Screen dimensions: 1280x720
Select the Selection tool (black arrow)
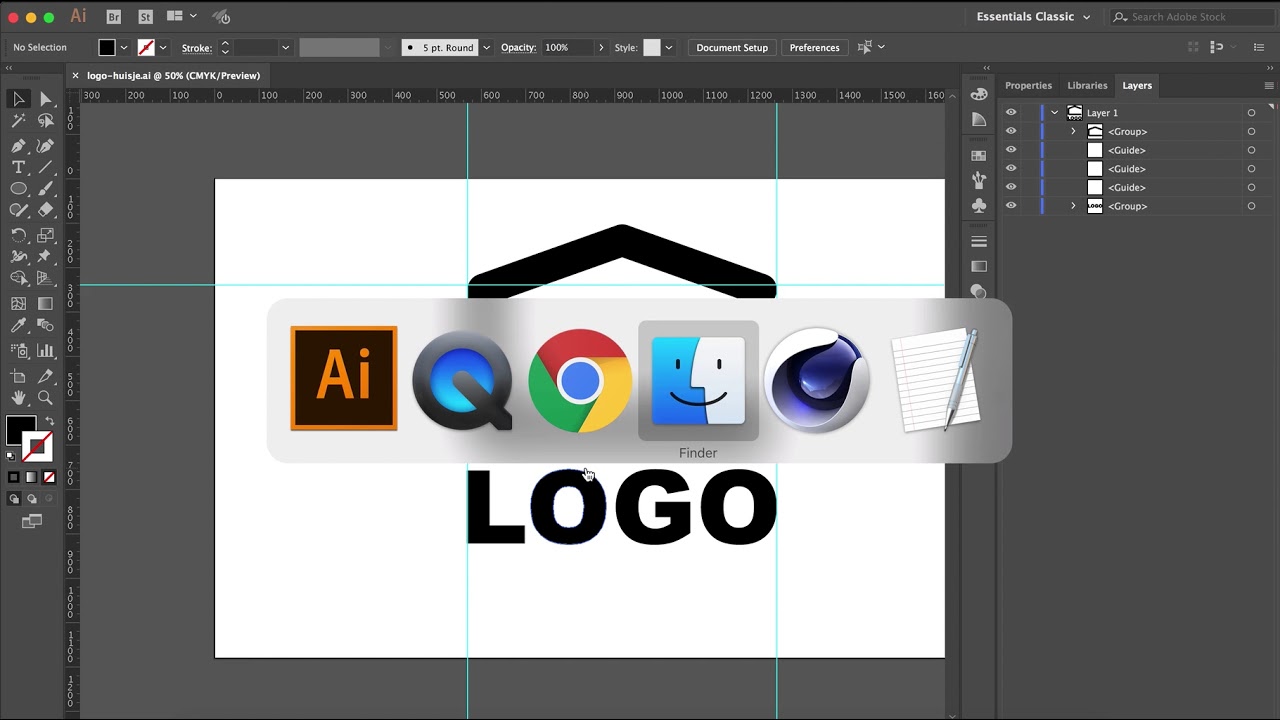[18, 98]
